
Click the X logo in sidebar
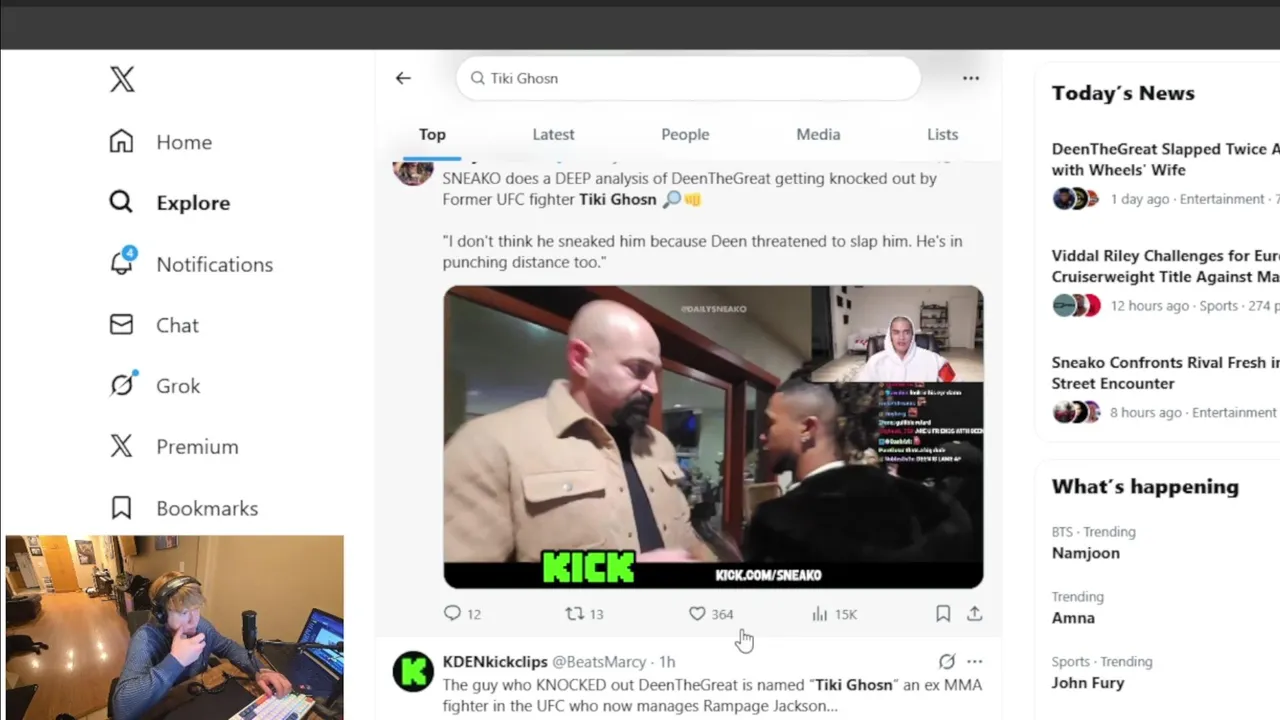click(122, 80)
